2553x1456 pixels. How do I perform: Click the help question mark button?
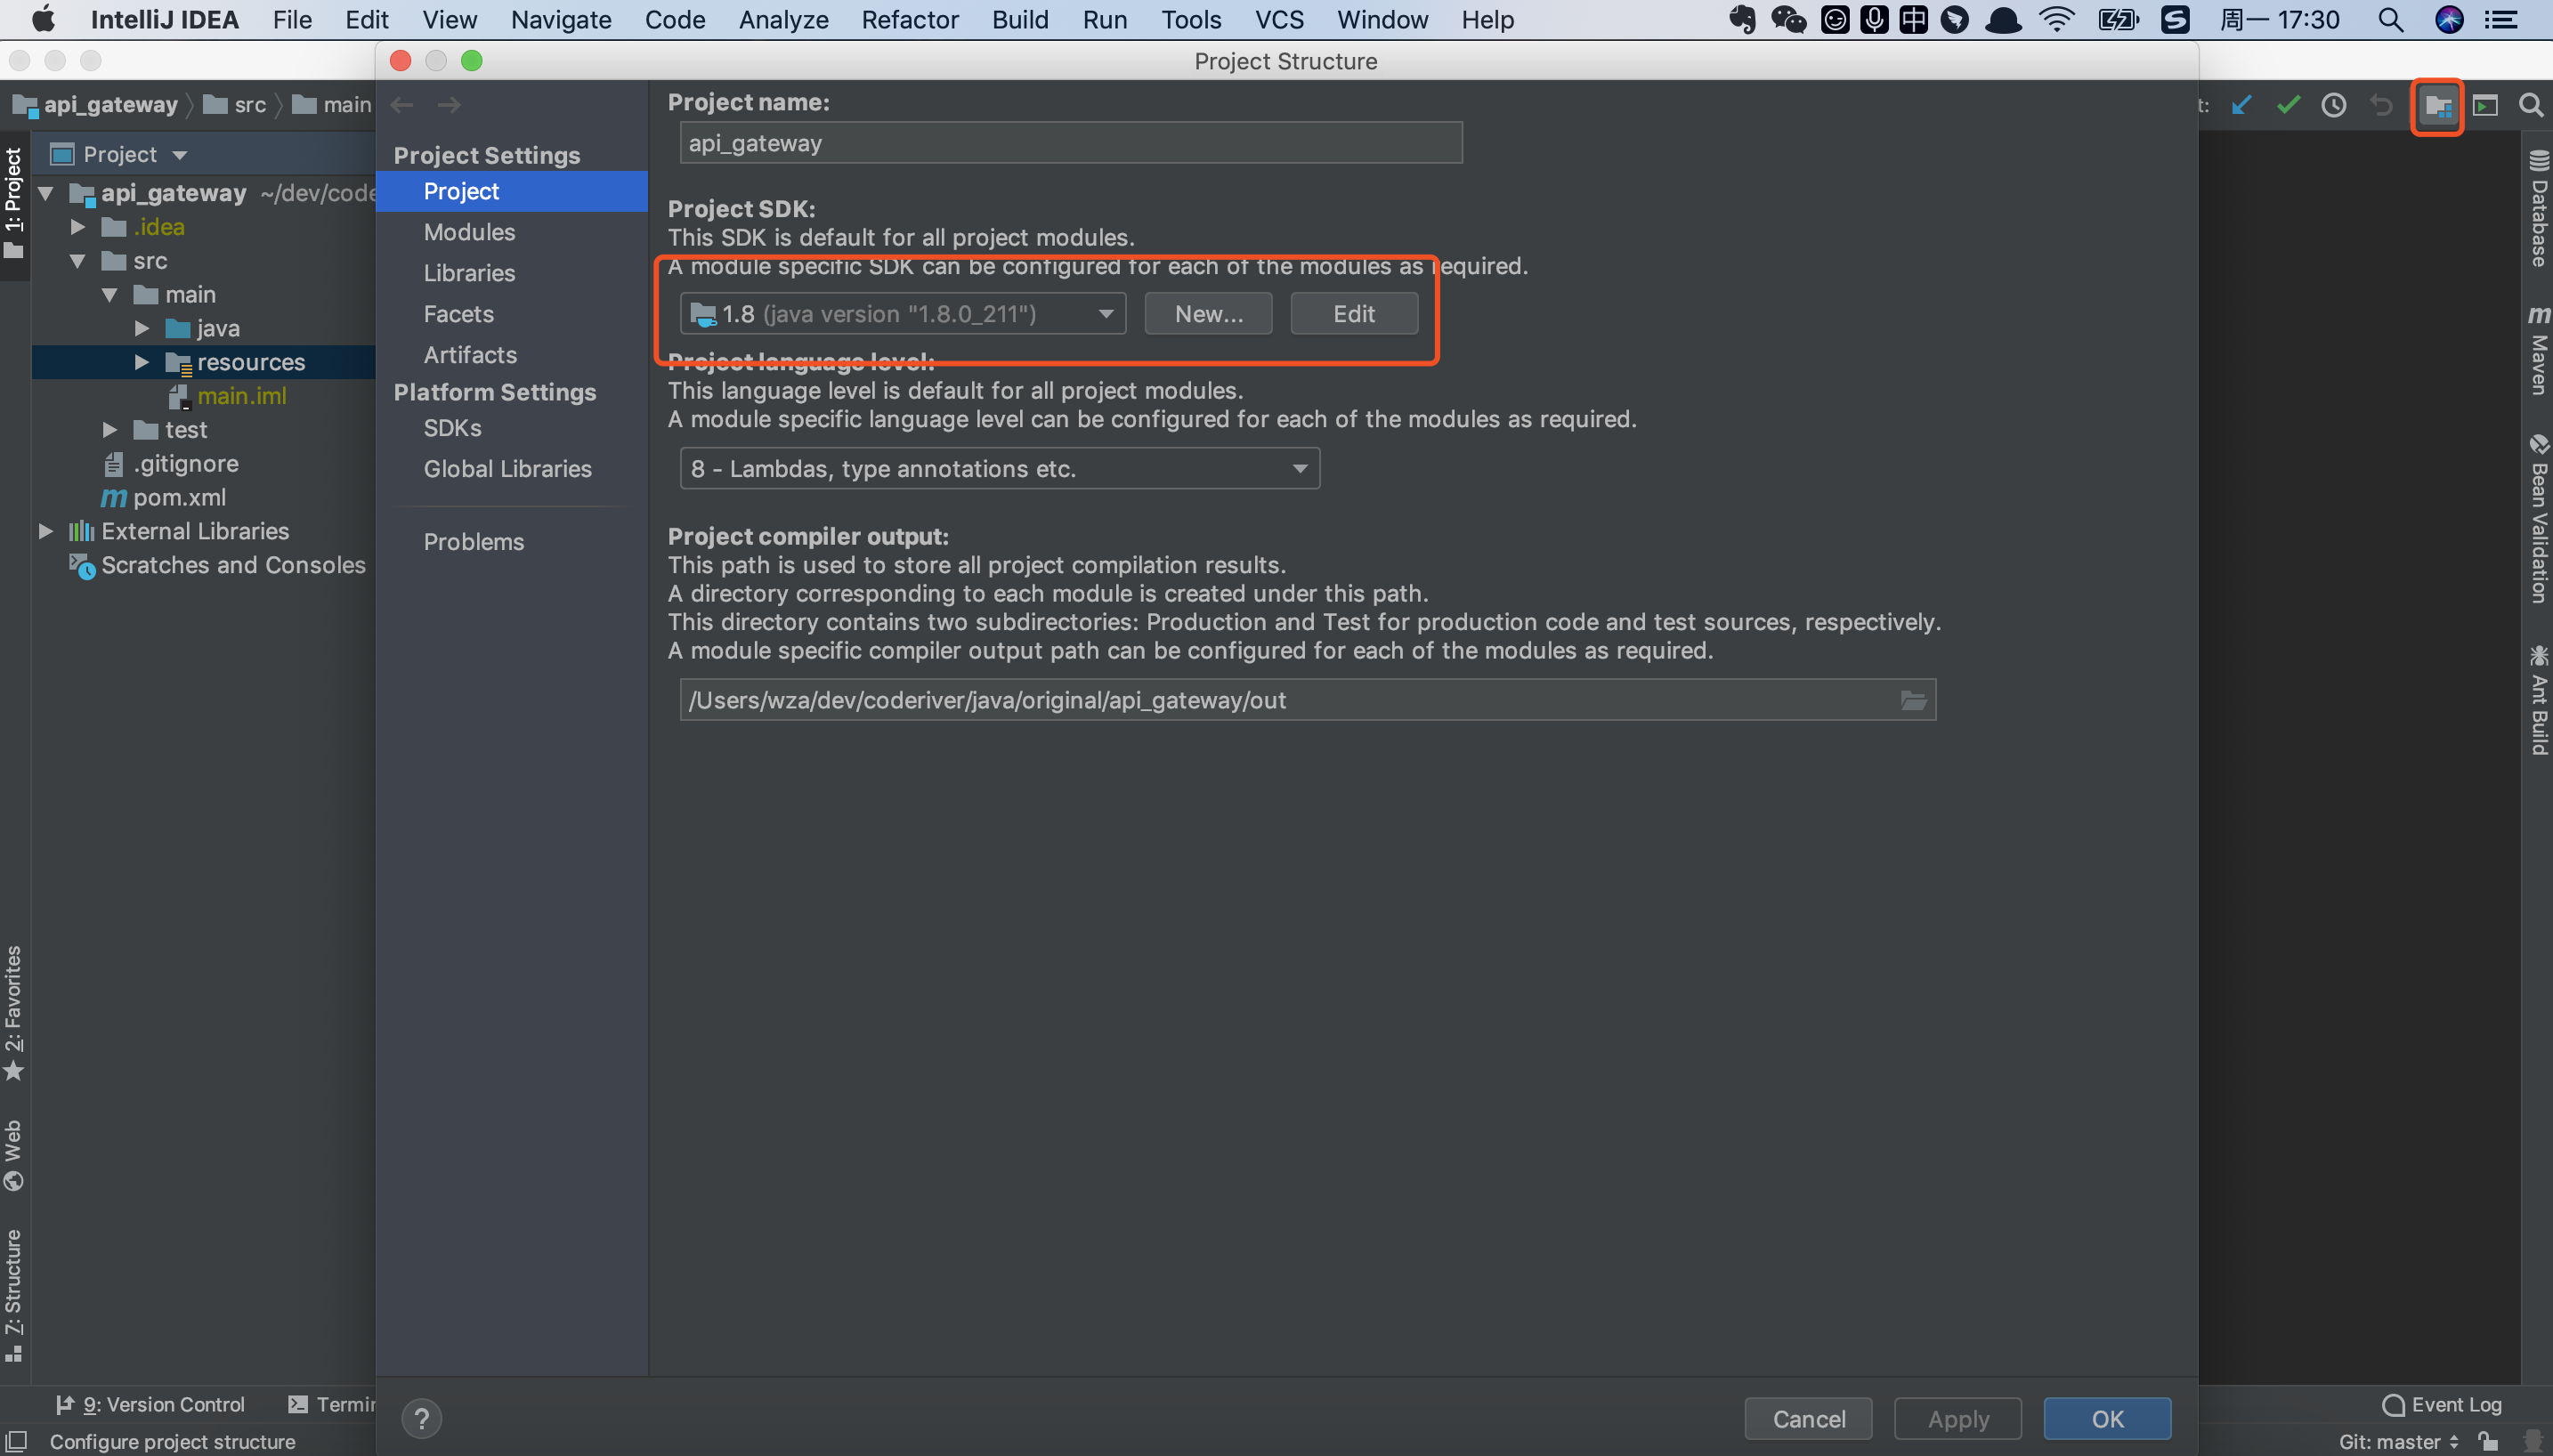point(421,1418)
